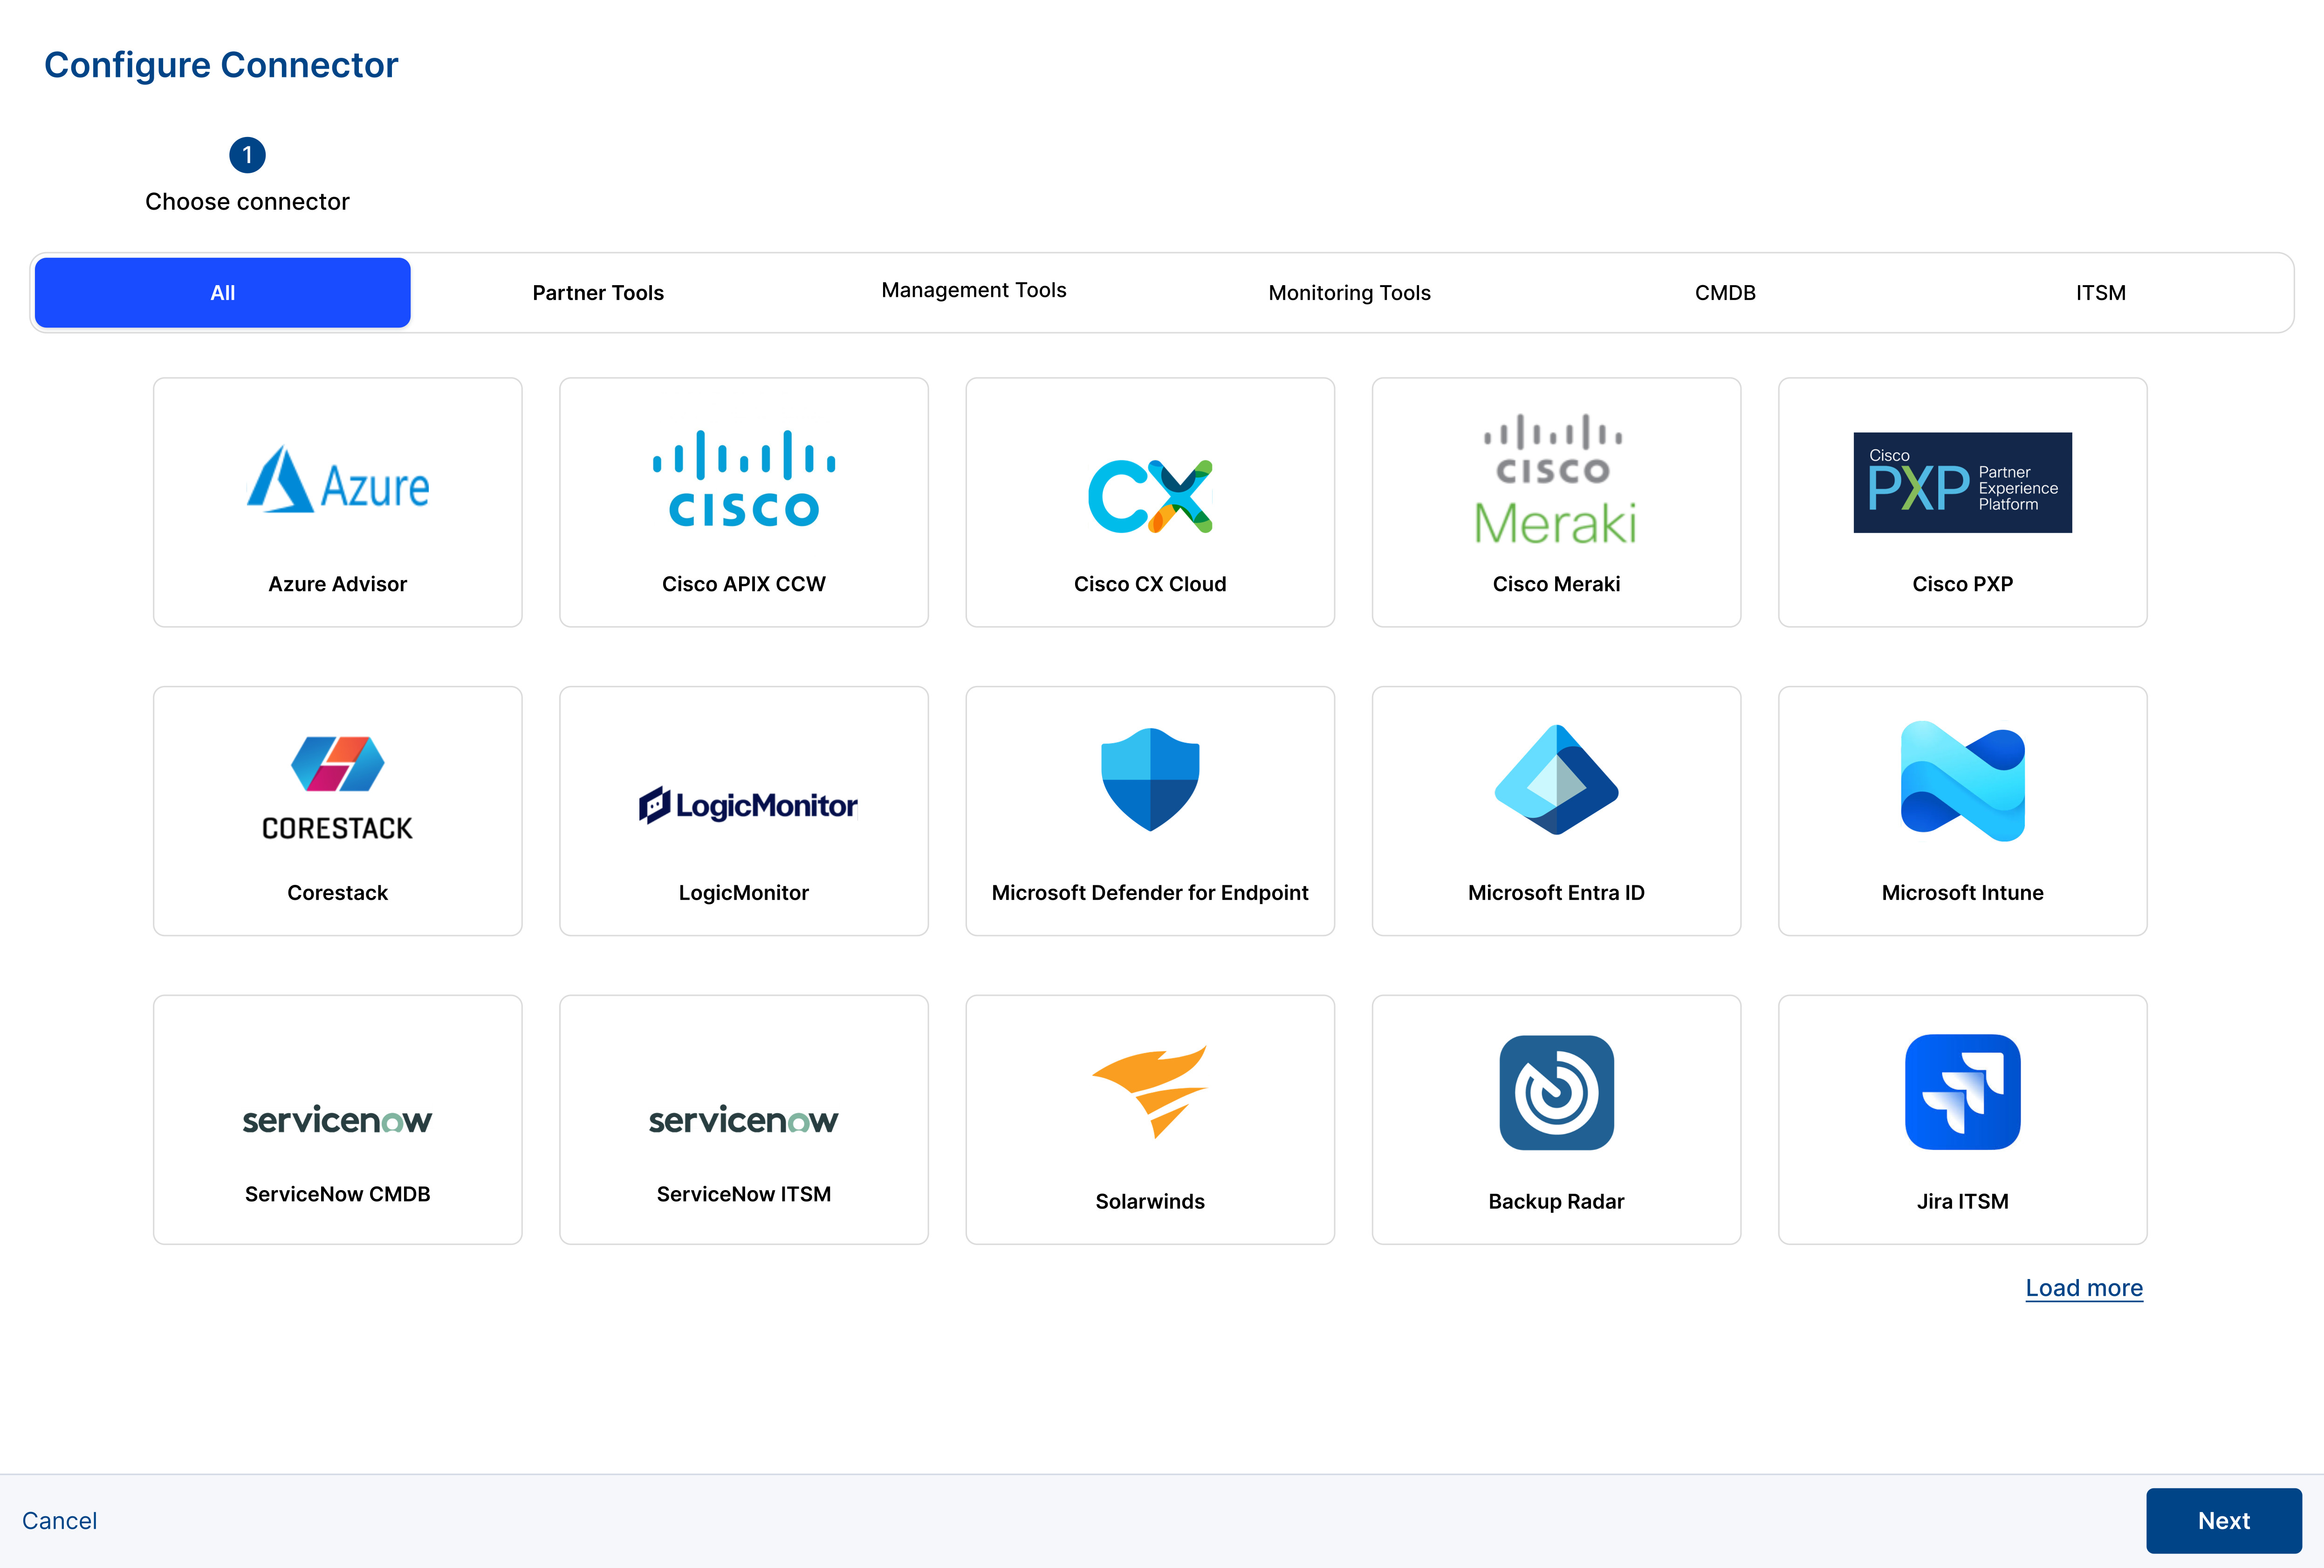Open the Monitoring Tools tab

coord(1349,293)
